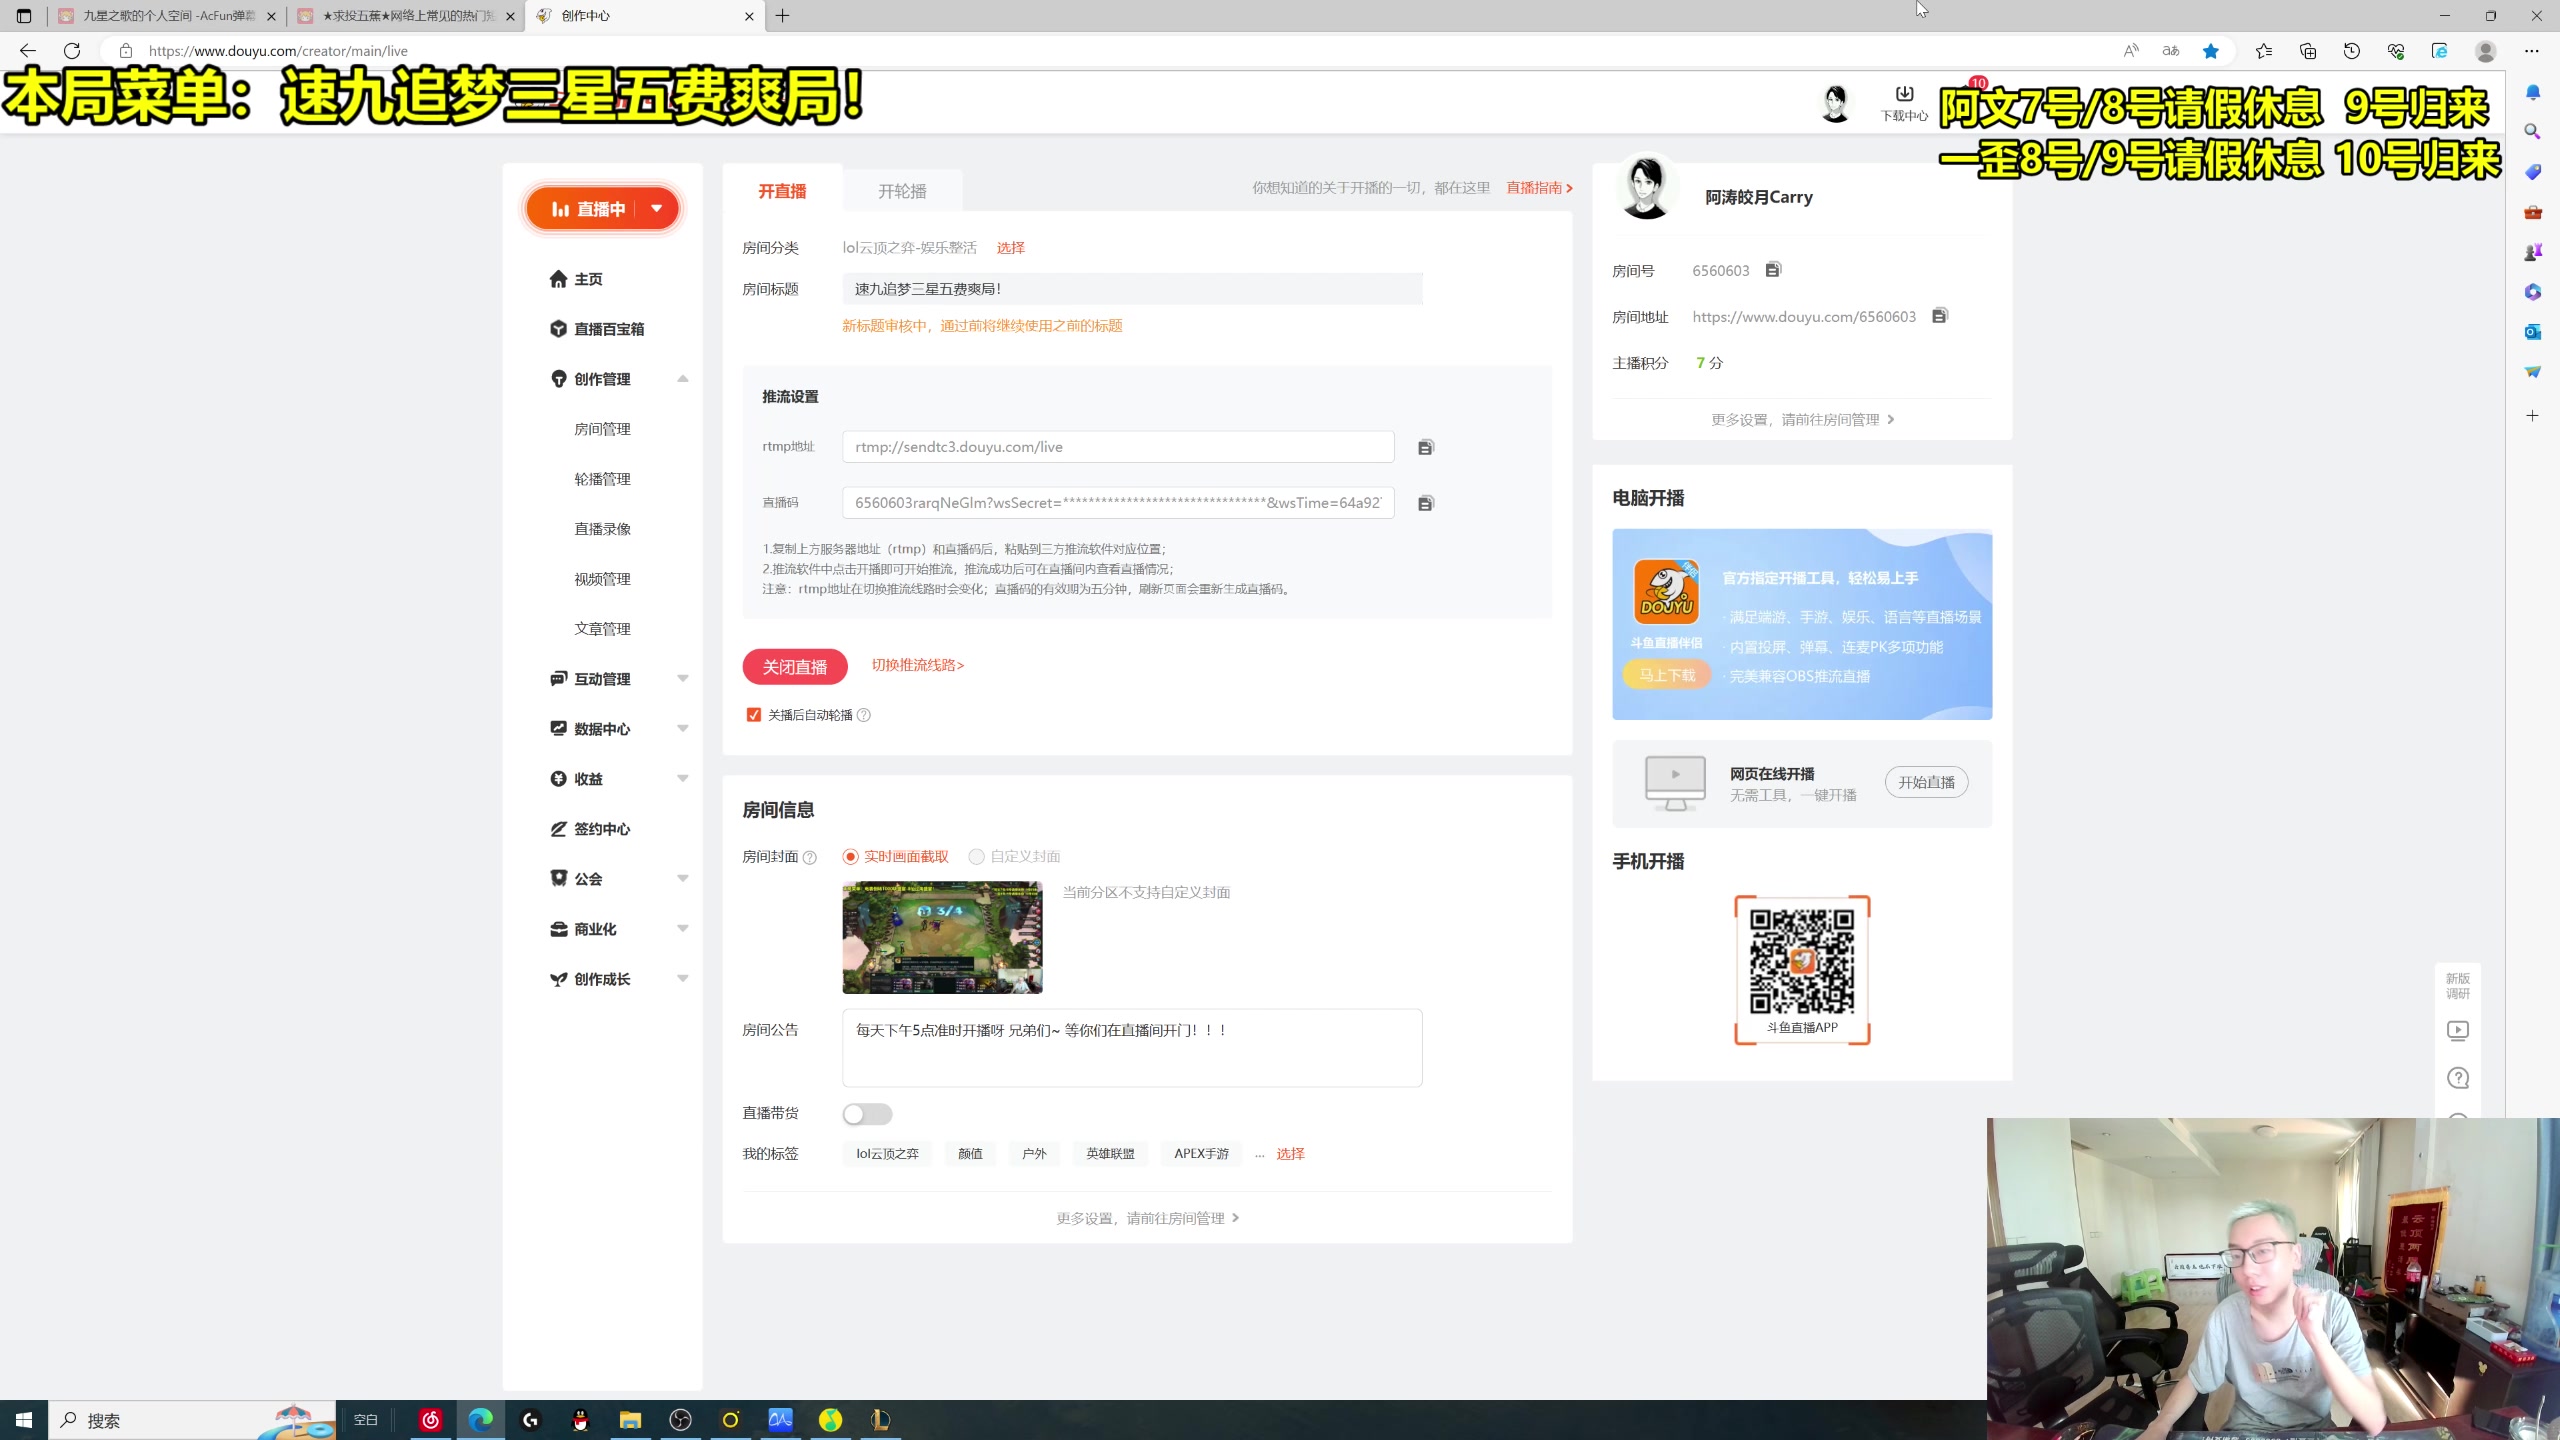The height and width of the screenshot is (1440, 2560).
Task: Open the Edge sidebar search icon
Action: [2532, 131]
